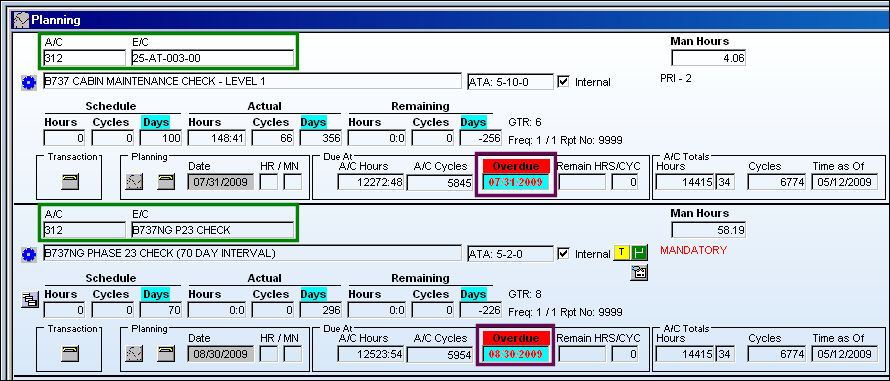Screen dimensions: 890x381
Task: Click the MANDATORY label in red
Action: pos(693,250)
